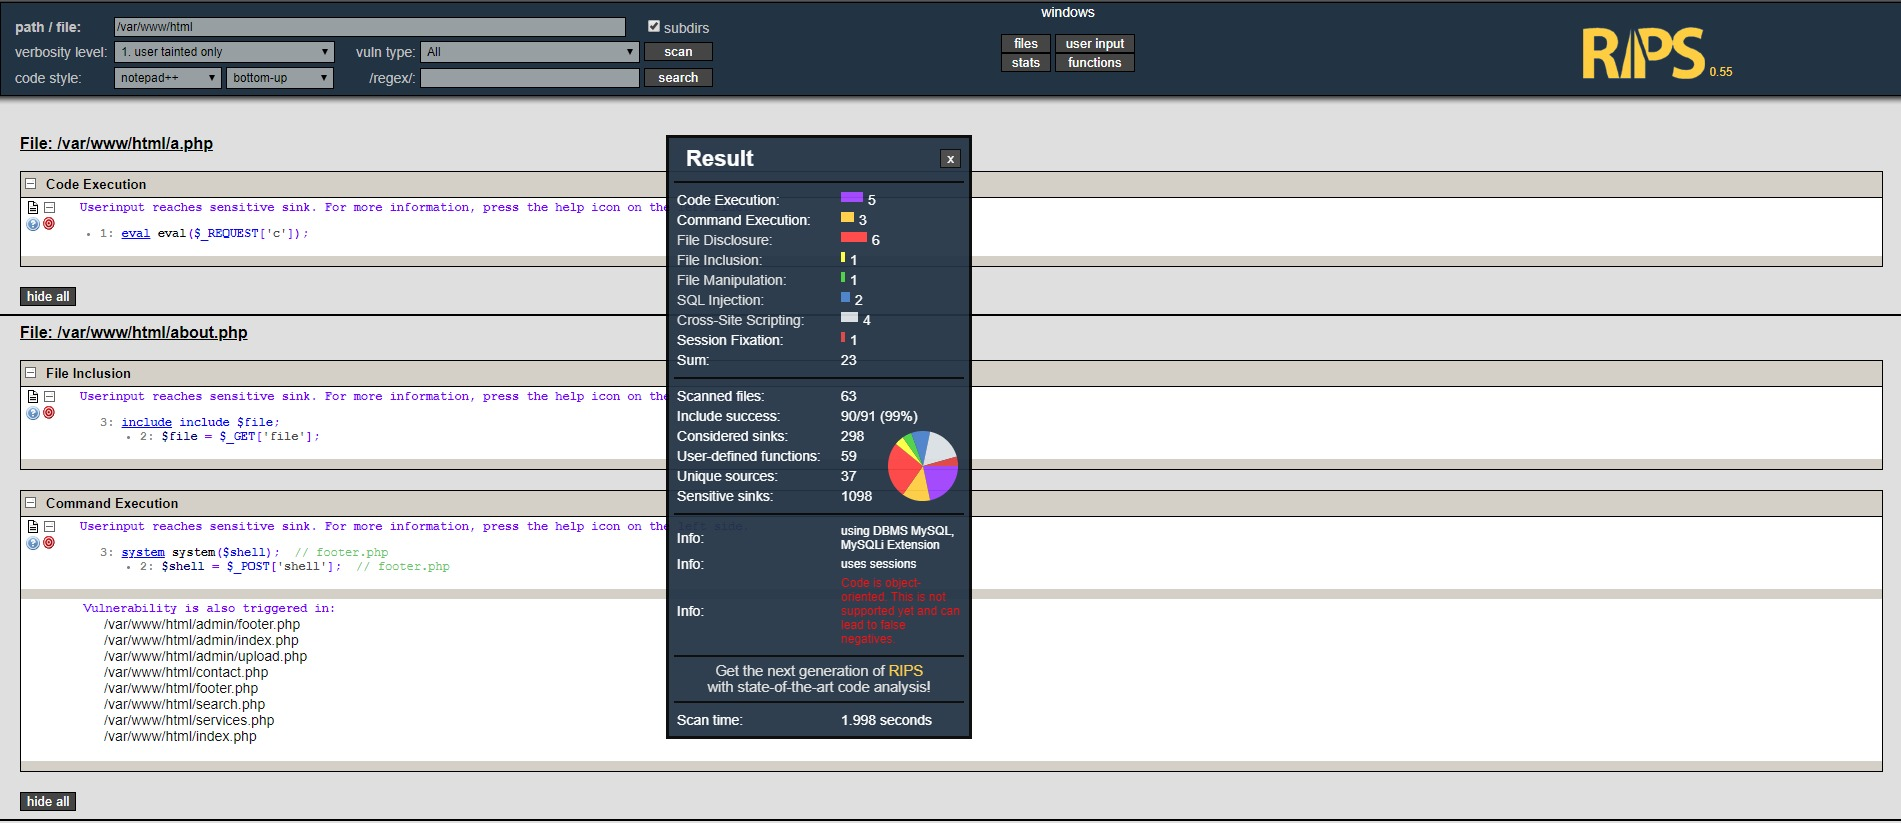Click the Command Execution yellow color bar

coord(848,217)
